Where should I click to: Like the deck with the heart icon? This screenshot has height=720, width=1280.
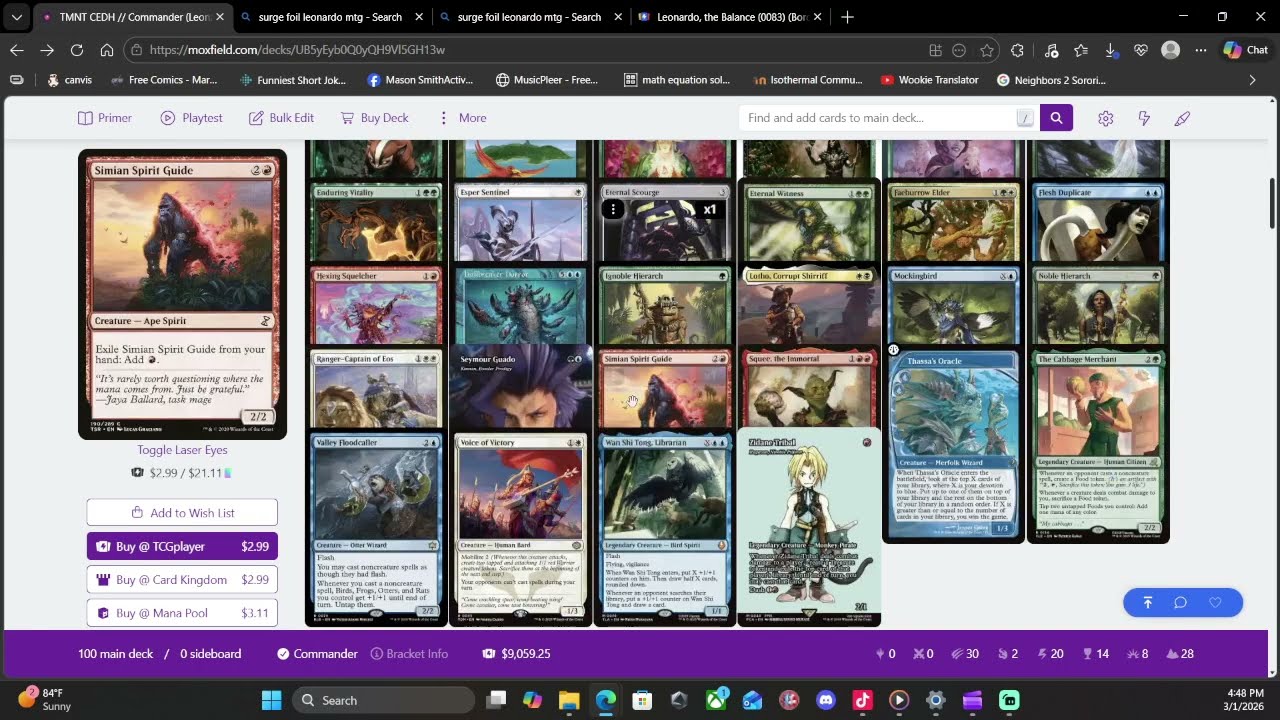point(1215,602)
